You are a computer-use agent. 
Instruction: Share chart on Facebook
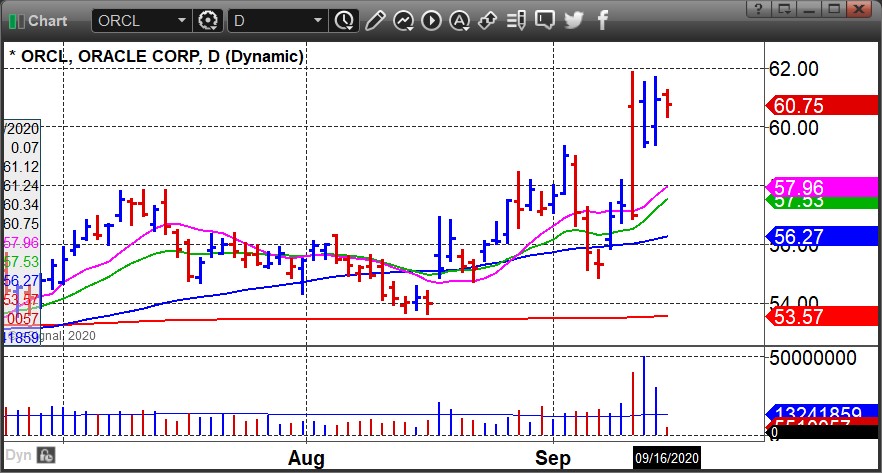[x=602, y=21]
